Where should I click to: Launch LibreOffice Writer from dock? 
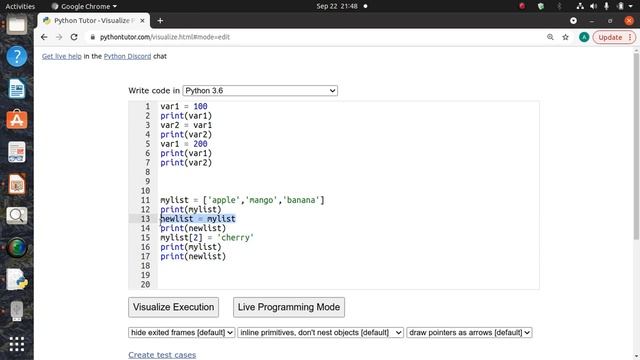[17, 89]
